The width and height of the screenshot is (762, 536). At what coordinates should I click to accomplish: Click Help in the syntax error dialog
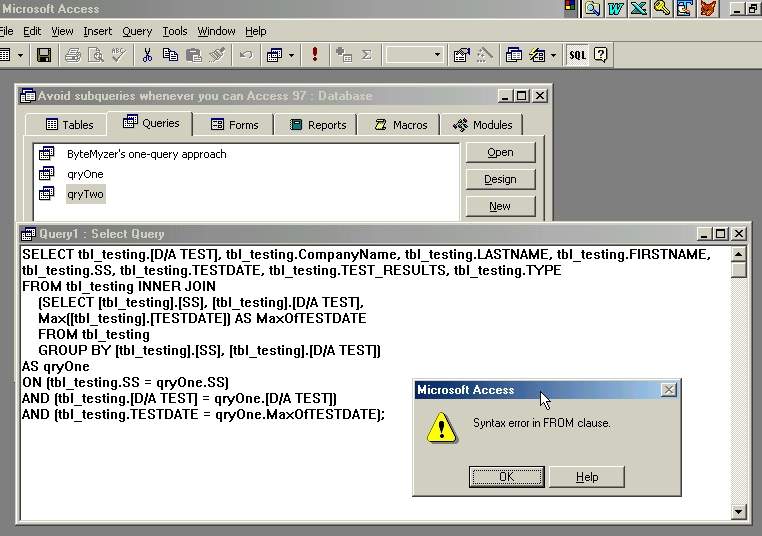click(x=587, y=477)
